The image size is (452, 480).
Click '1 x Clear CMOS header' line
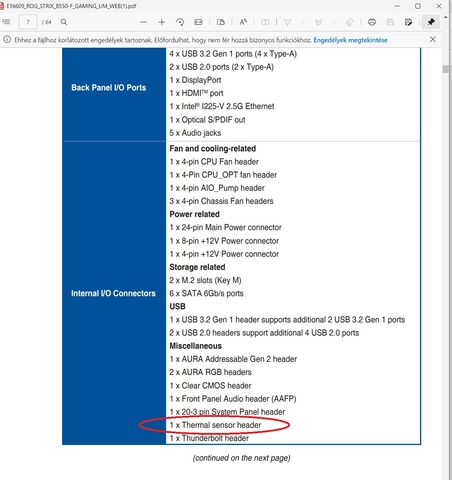pyautogui.click(x=210, y=386)
